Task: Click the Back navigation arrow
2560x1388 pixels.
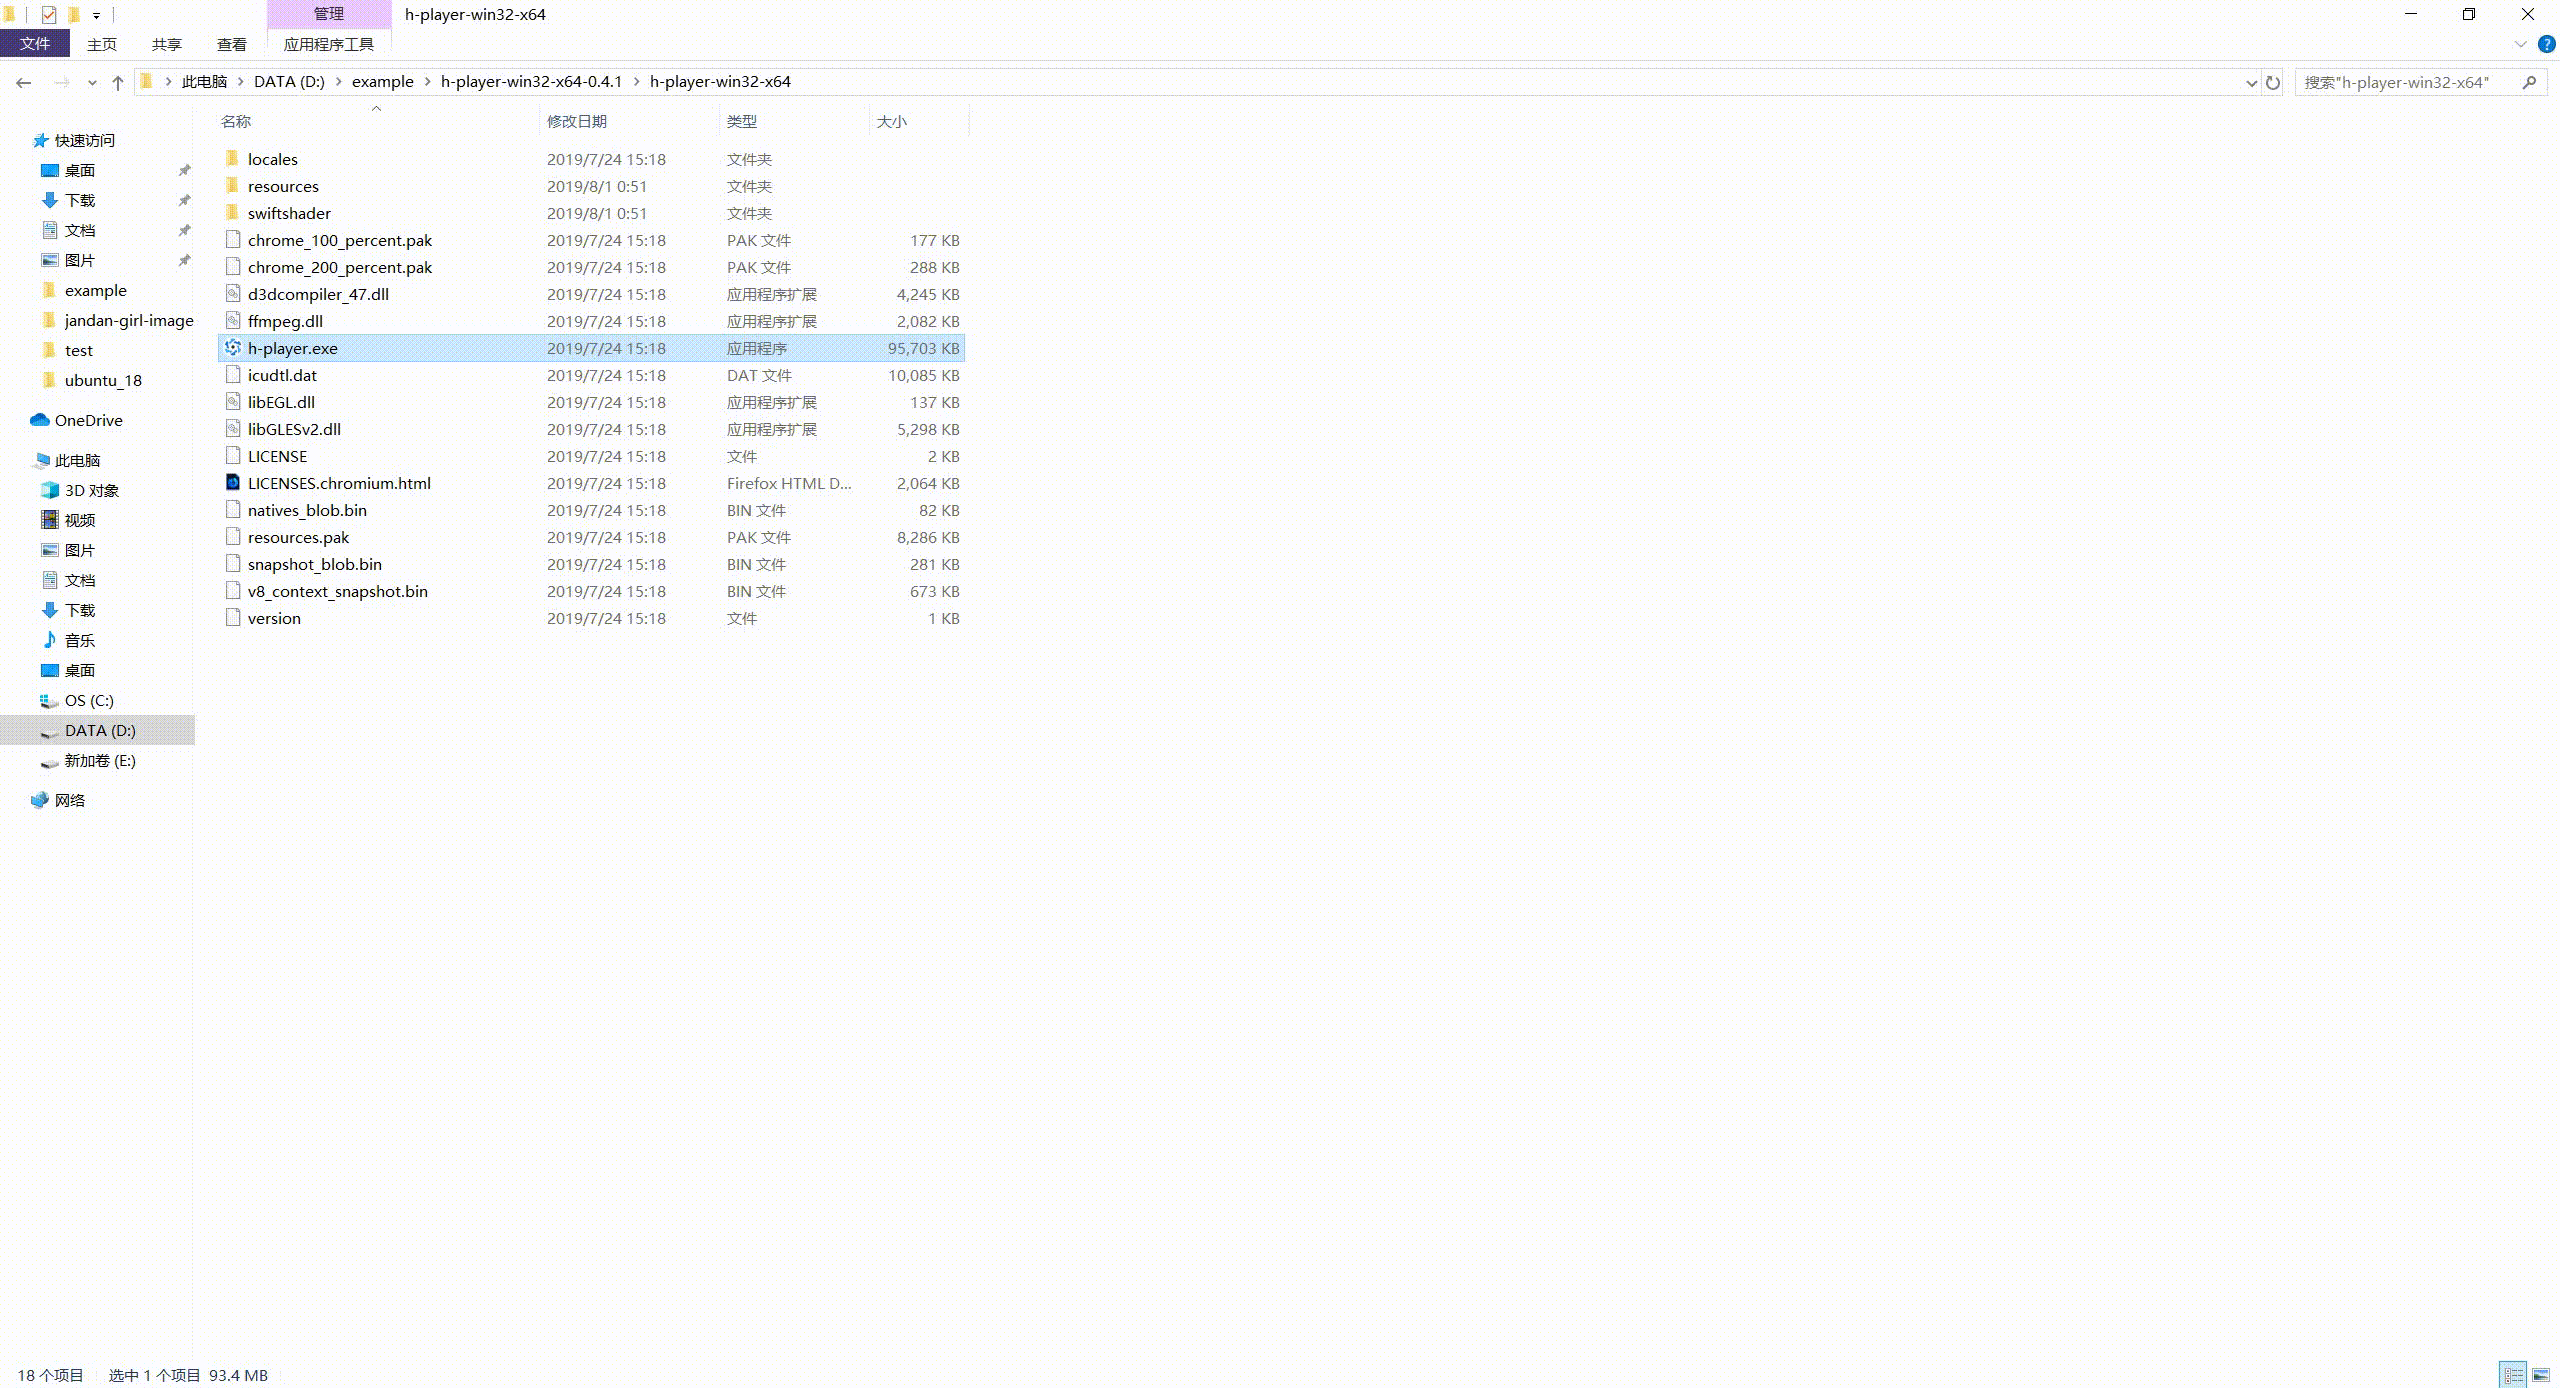Action: [x=24, y=82]
